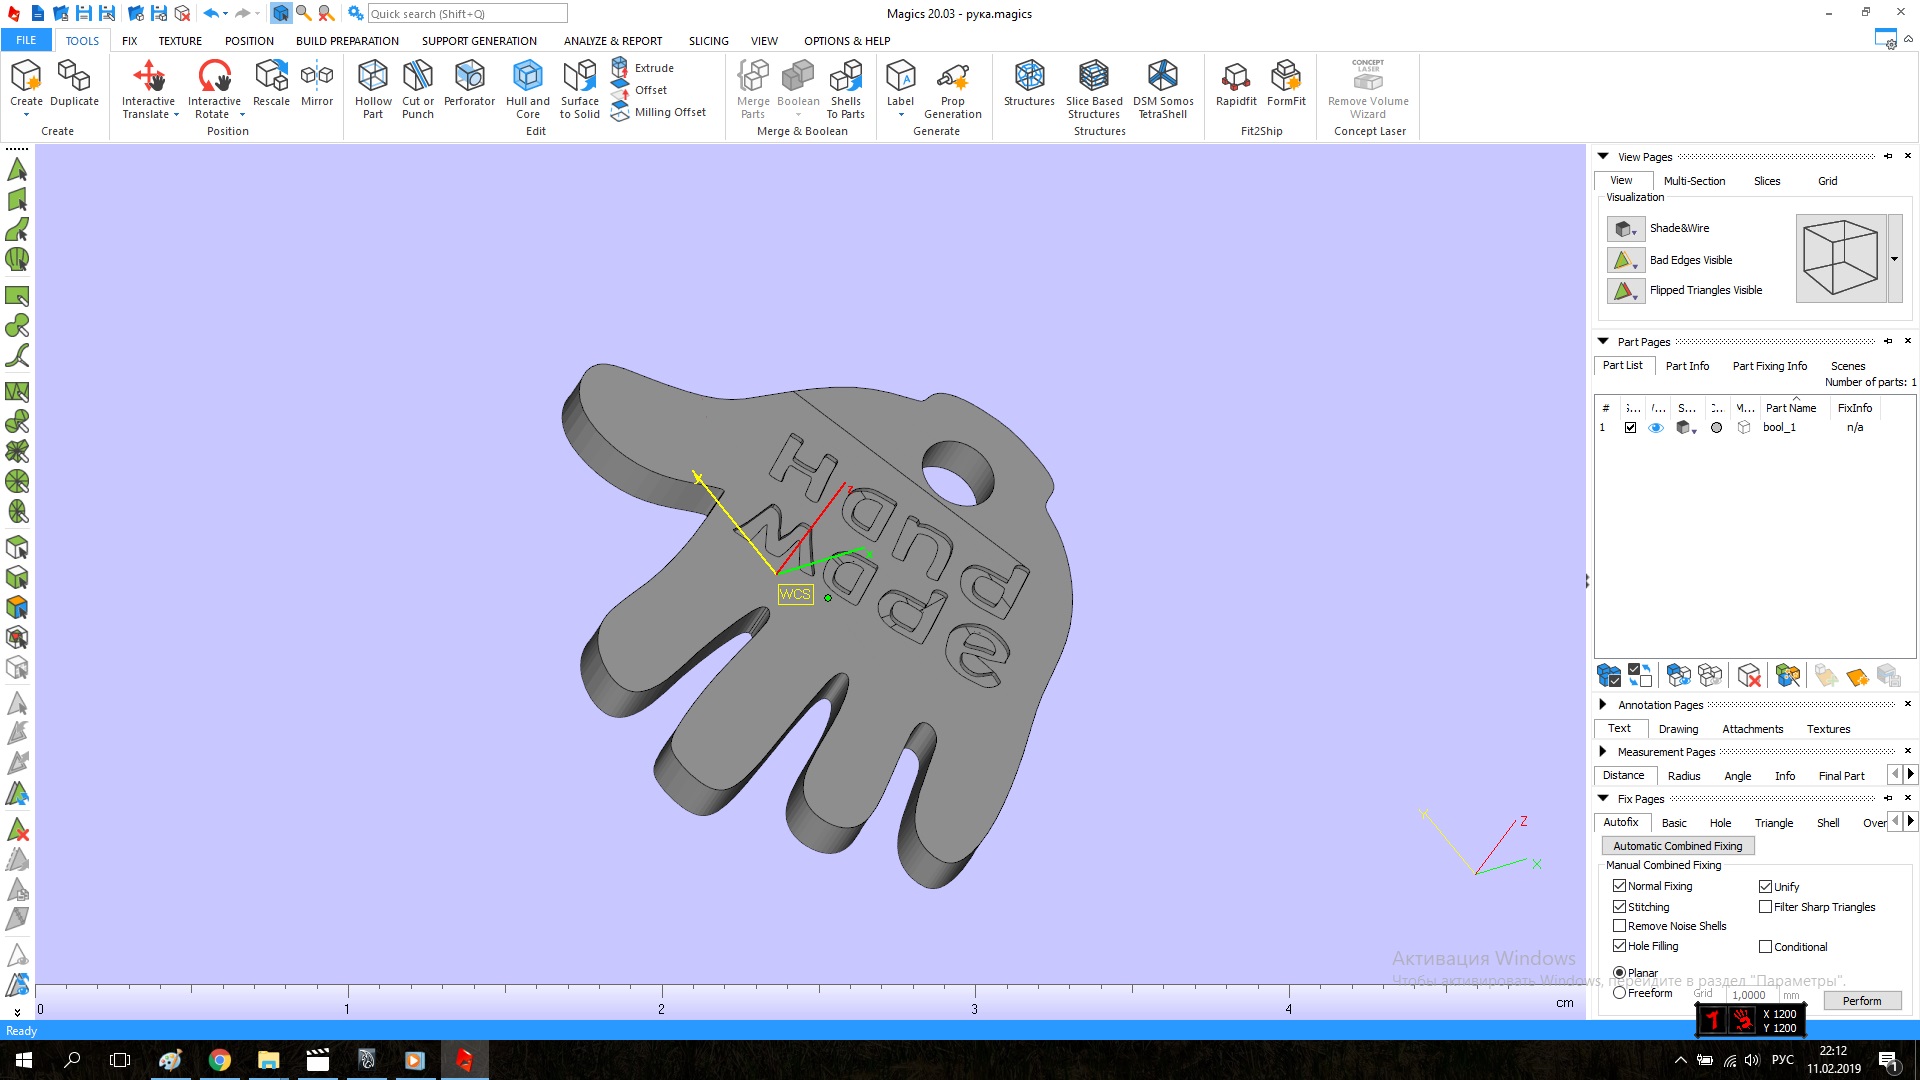1920x1080 pixels.
Task: Enable Filter Sharp Triangles
Action: [x=1765, y=907]
